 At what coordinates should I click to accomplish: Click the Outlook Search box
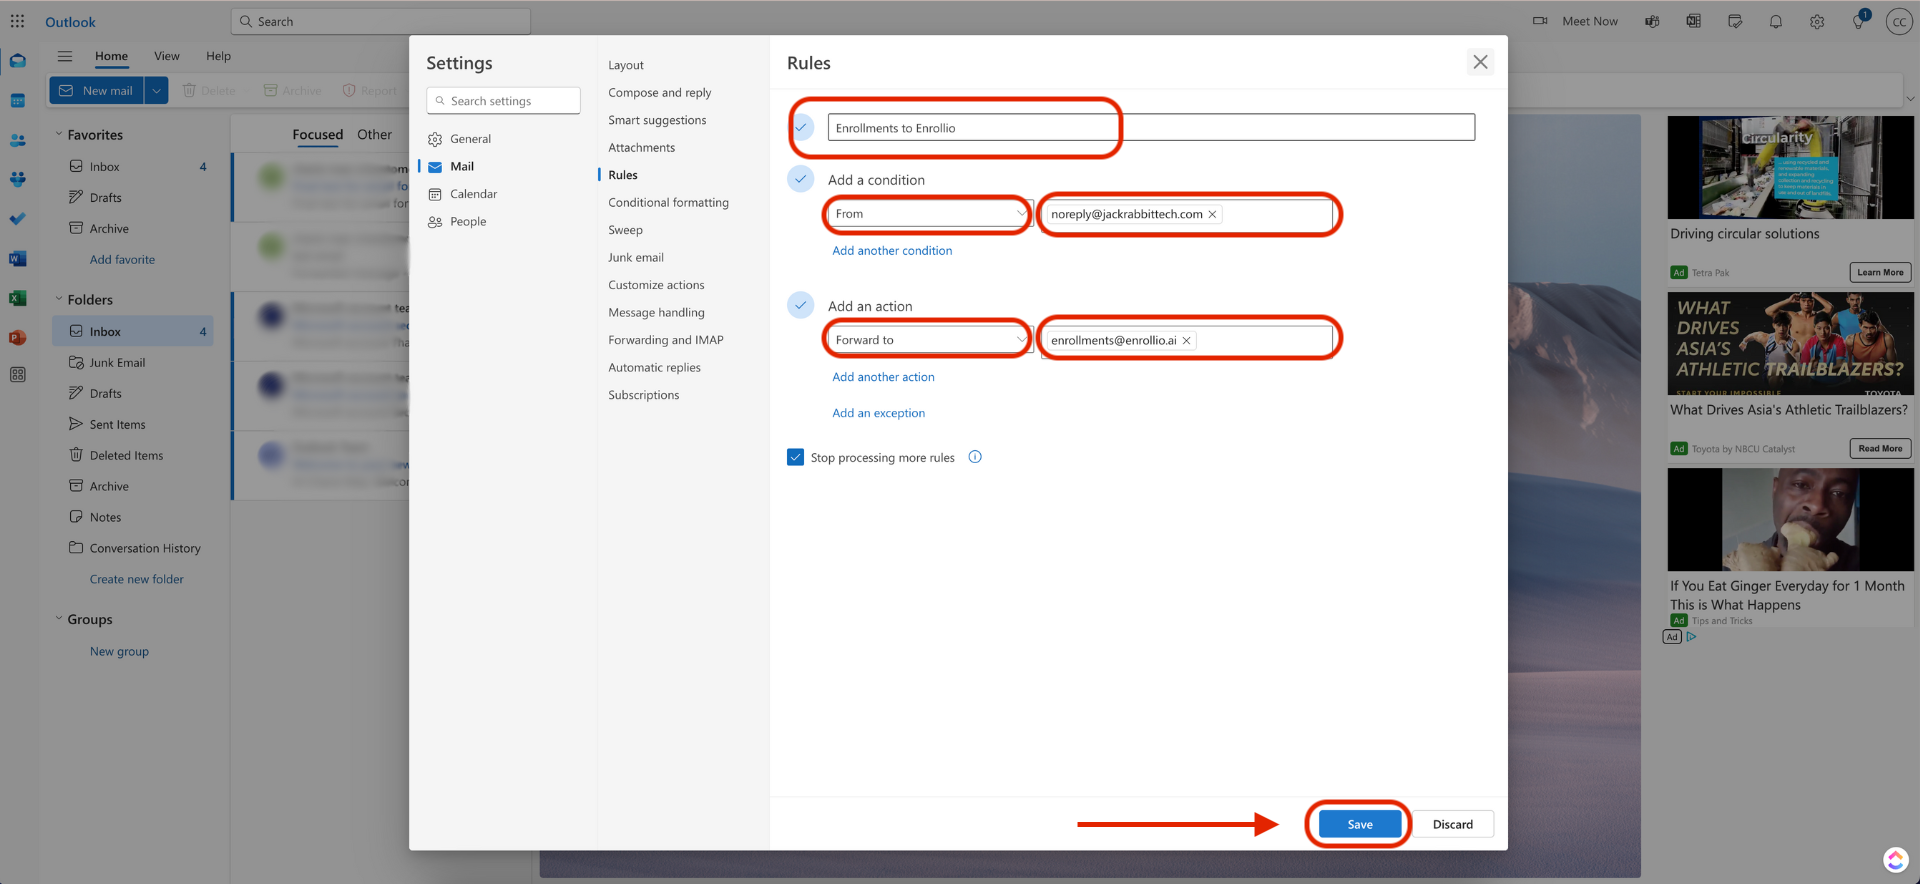click(x=380, y=21)
